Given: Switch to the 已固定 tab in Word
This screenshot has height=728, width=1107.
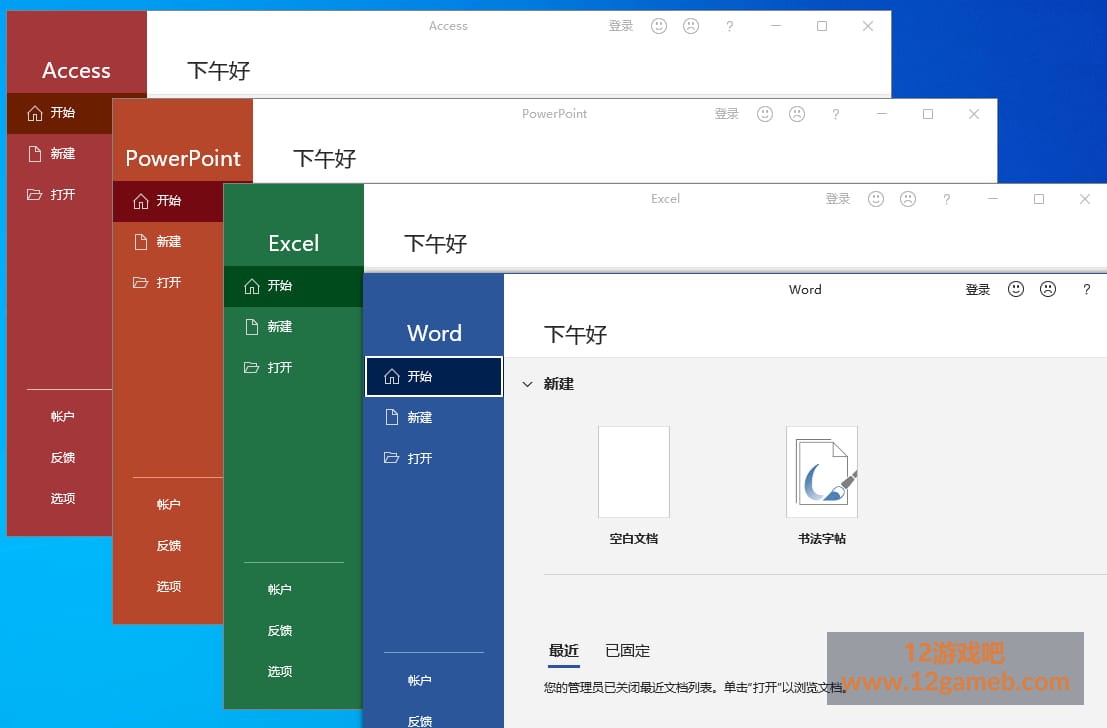Looking at the screenshot, I should (x=627, y=650).
